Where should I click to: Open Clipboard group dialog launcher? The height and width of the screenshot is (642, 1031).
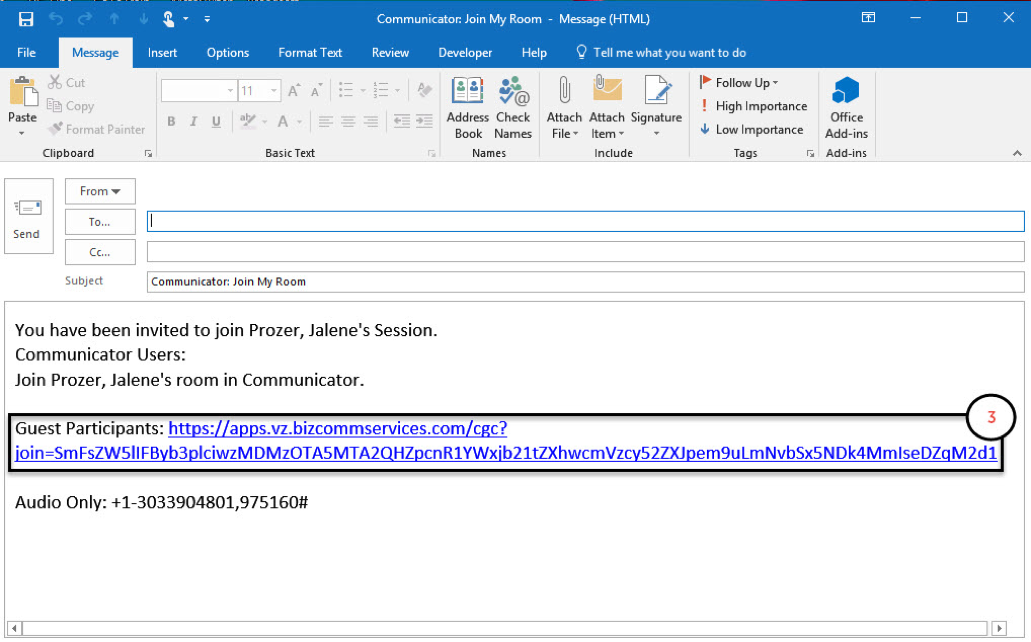coord(149,153)
